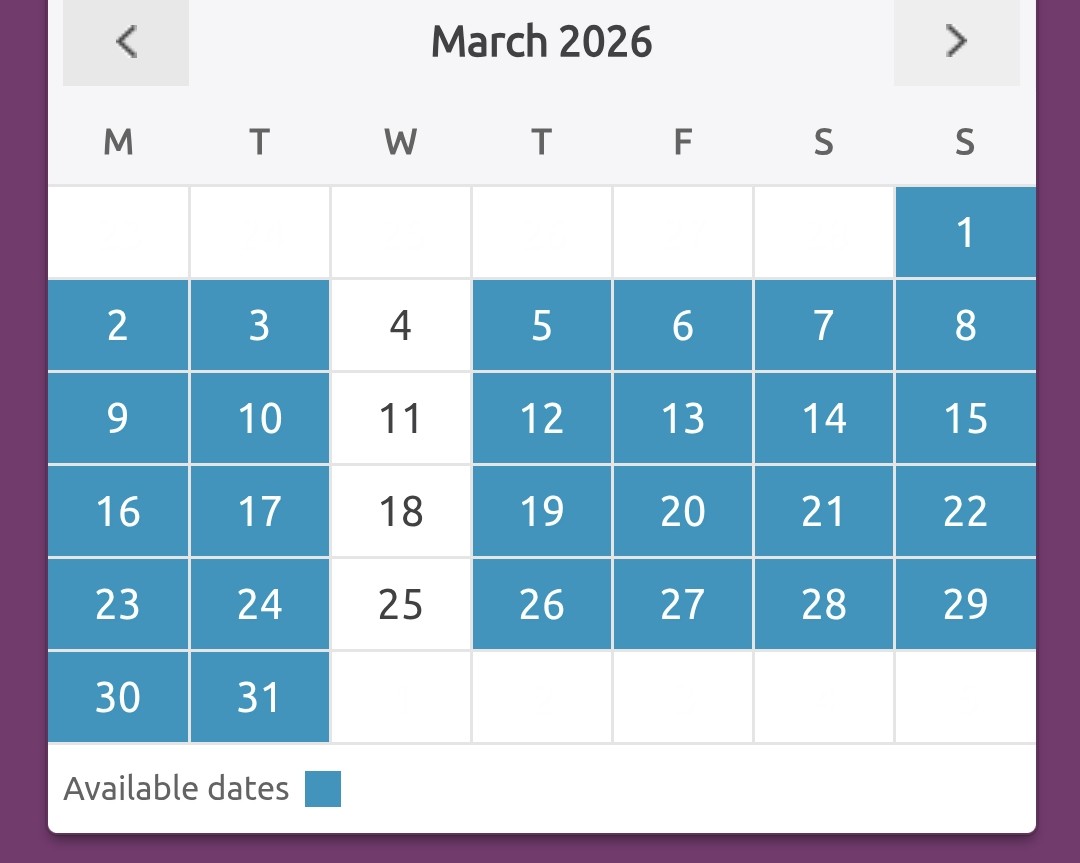This screenshot has width=1080, height=863.
Task: Advance to next month arrow
Action: click(957, 42)
